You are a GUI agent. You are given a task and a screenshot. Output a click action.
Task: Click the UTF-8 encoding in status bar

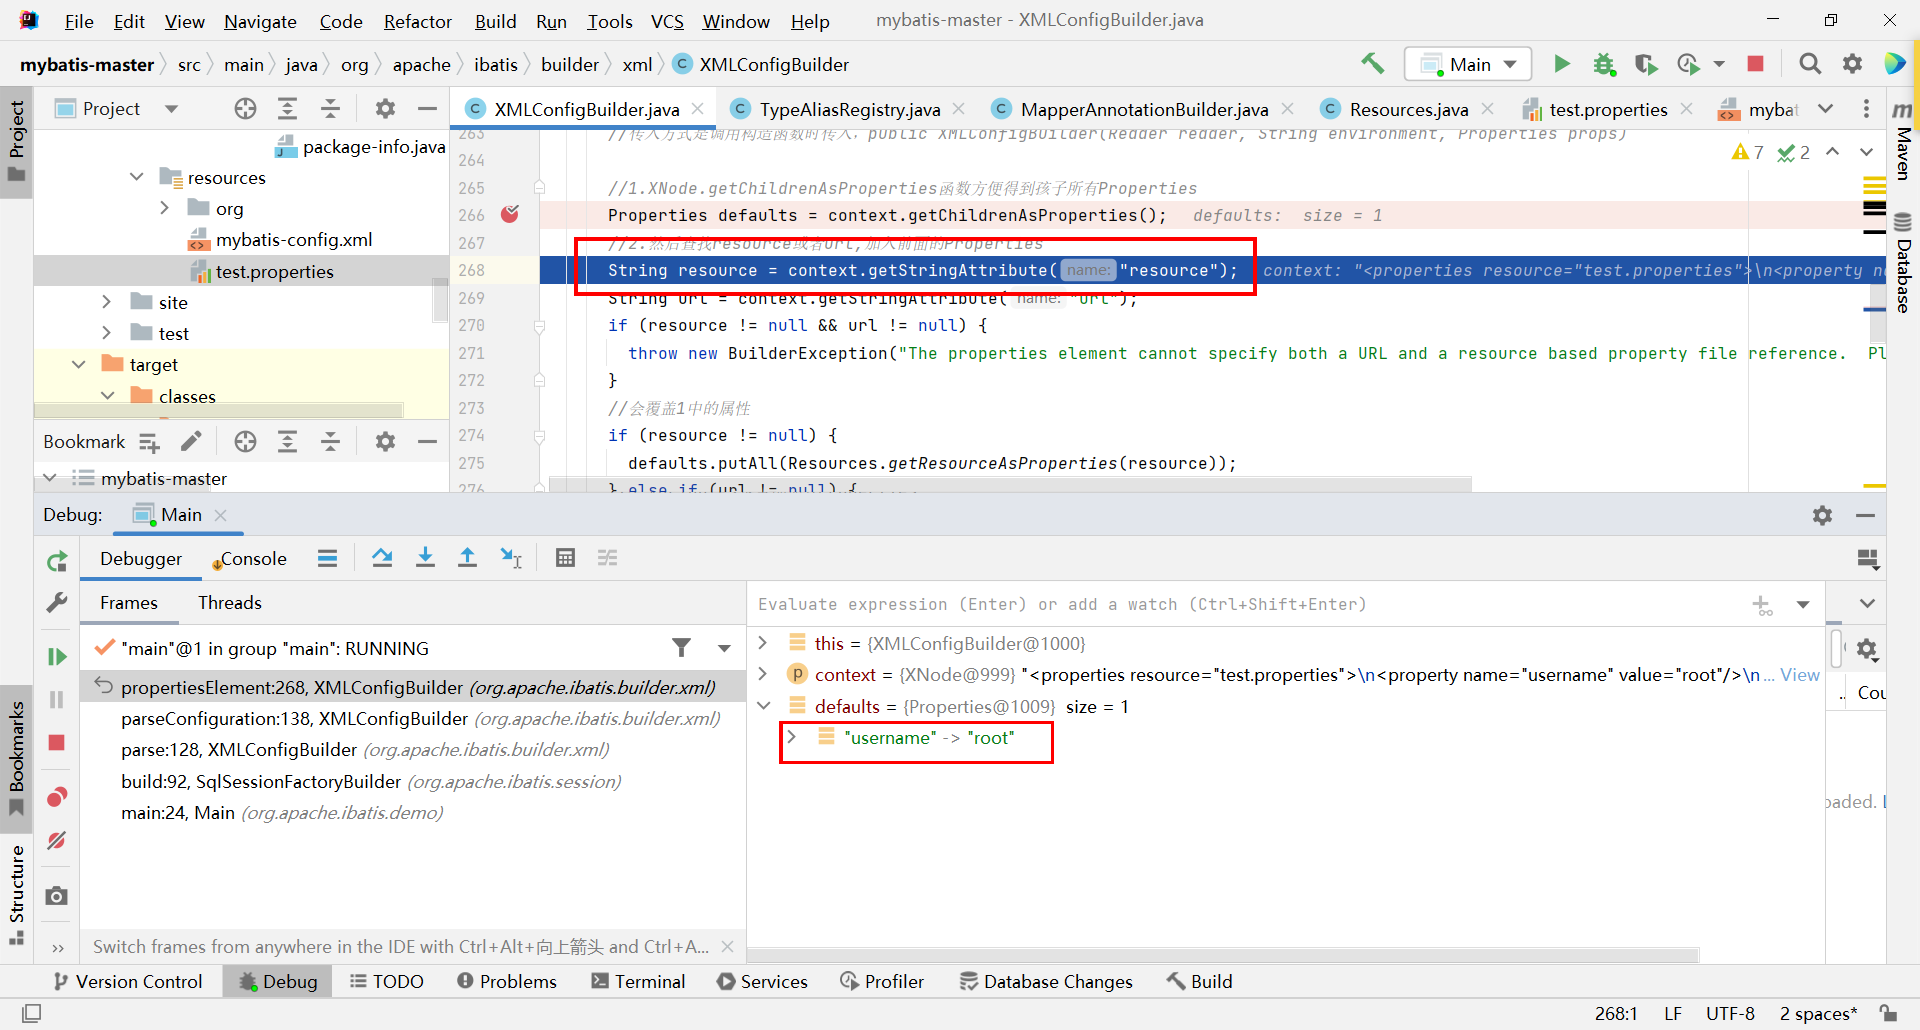coord(1730,1014)
